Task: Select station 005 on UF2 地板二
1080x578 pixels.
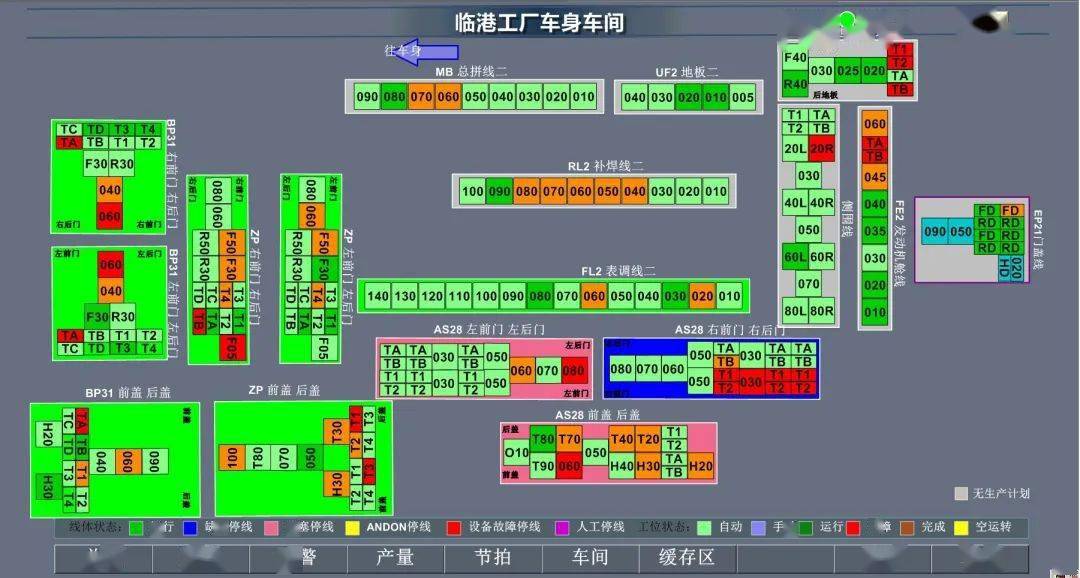Action: point(742,98)
